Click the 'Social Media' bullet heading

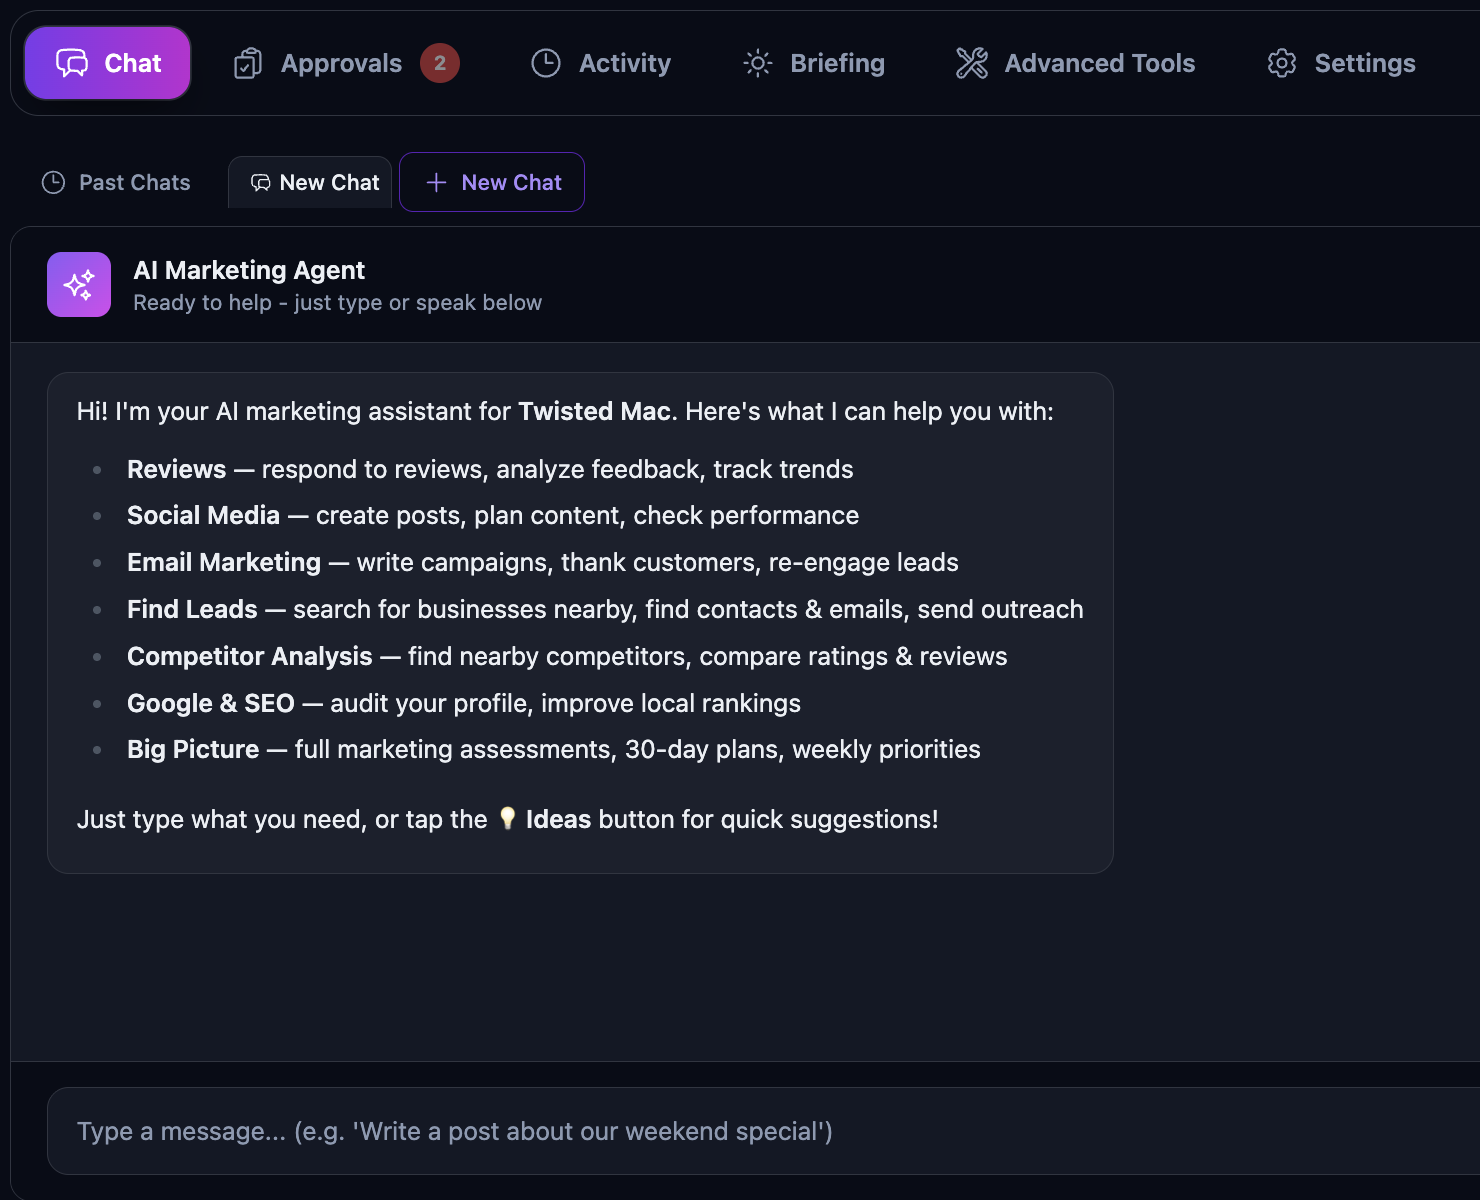point(203,515)
